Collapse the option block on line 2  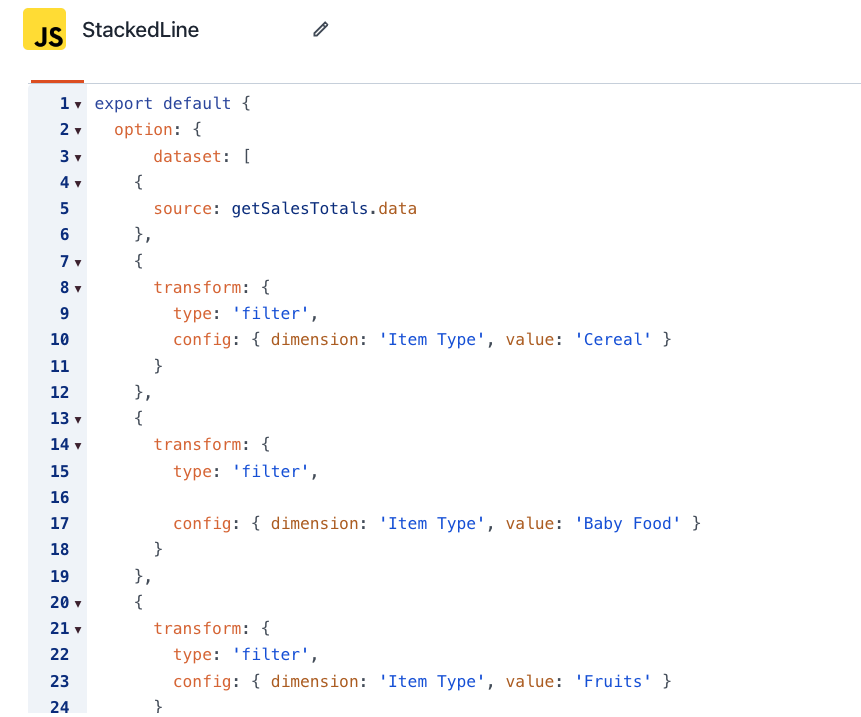[78, 131]
